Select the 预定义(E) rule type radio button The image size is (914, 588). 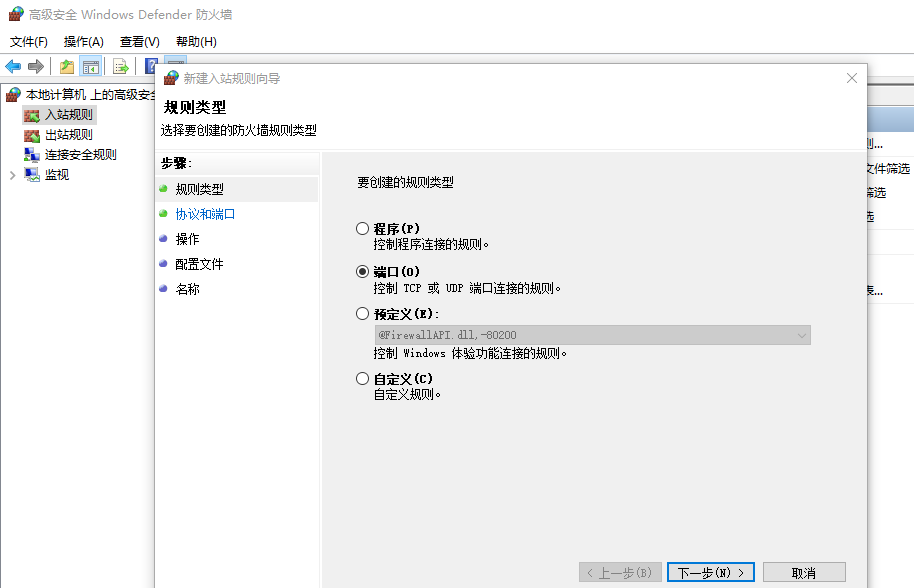tap(363, 314)
